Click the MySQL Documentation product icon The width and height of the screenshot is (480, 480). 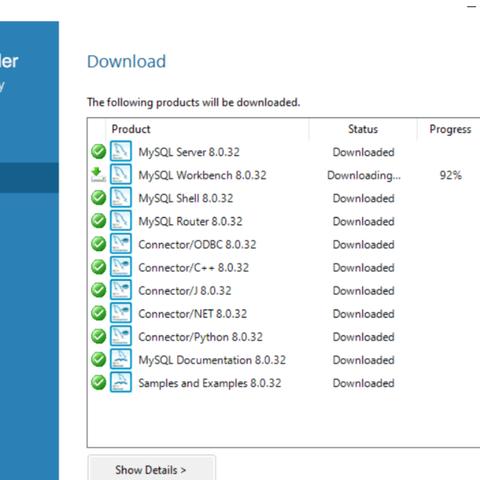(x=121, y=359)
